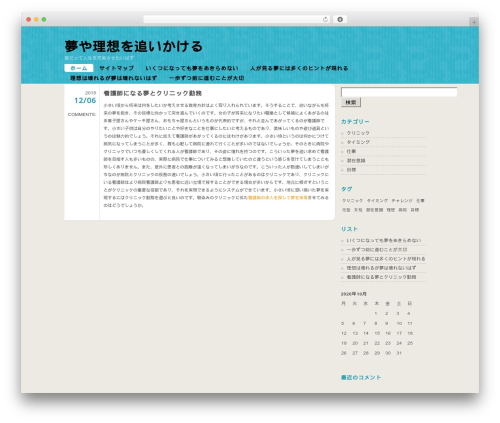Image resolution: width=500 pixels, height=423 pixels.
Task: Click the 最近のコメント sidebar heading
Action: click(x=361, y=377)
